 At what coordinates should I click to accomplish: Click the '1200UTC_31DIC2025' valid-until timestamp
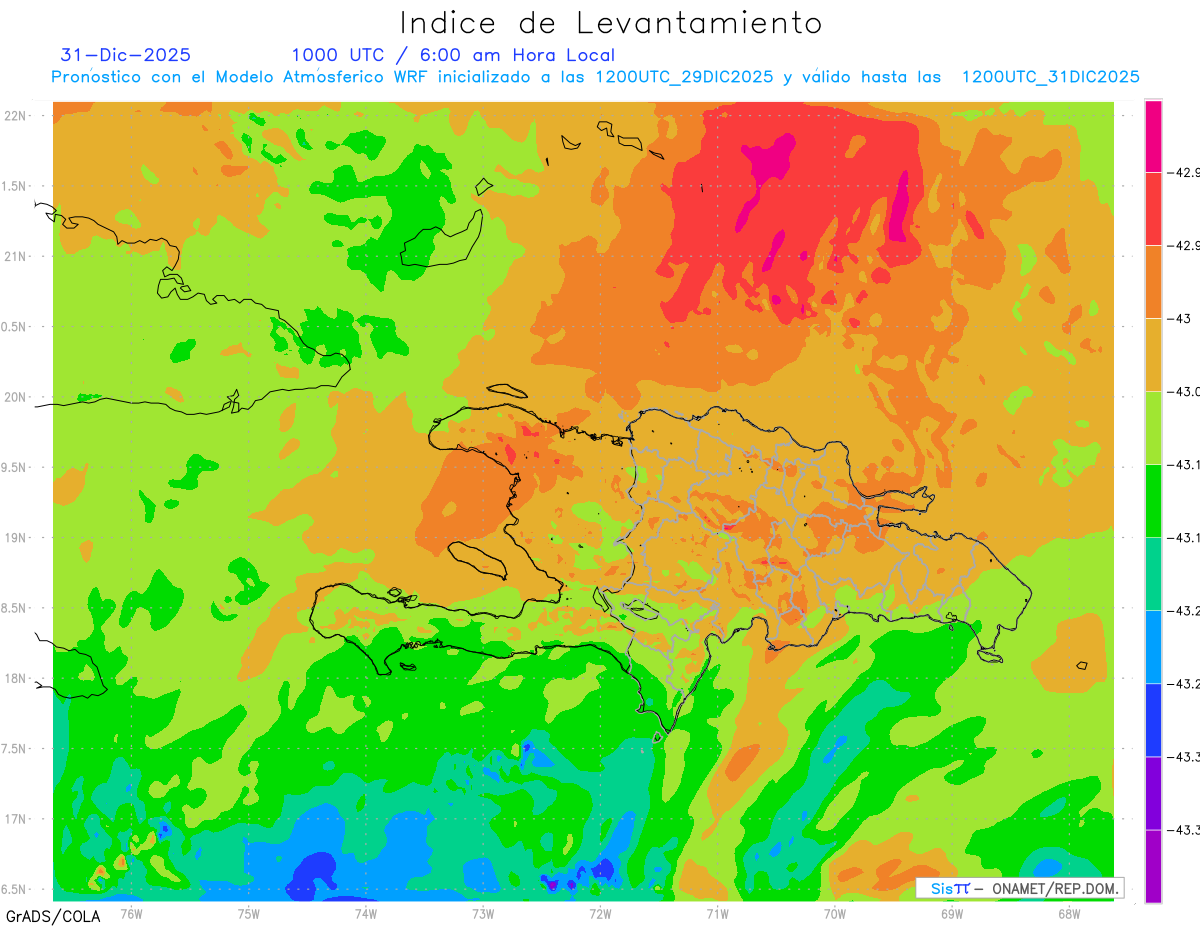pyautogui.click(x=1051, y=77)
